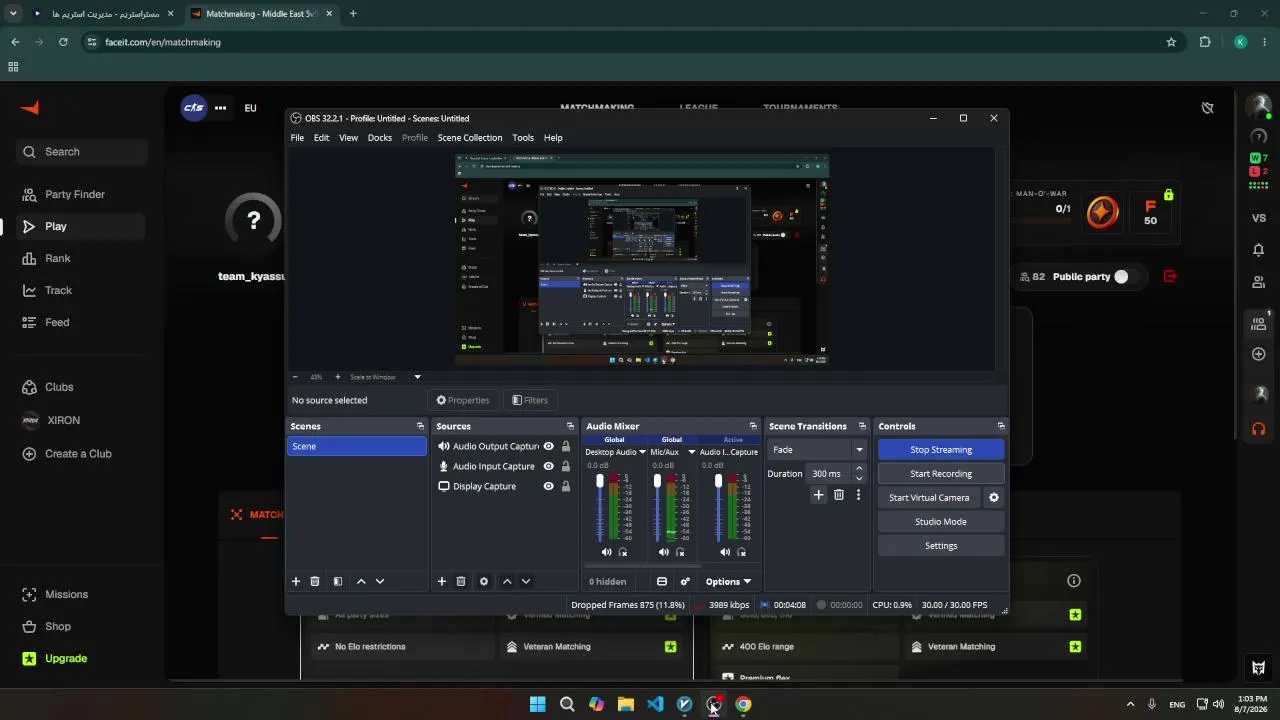Open the OBS Edit menu

click(321, 138)
